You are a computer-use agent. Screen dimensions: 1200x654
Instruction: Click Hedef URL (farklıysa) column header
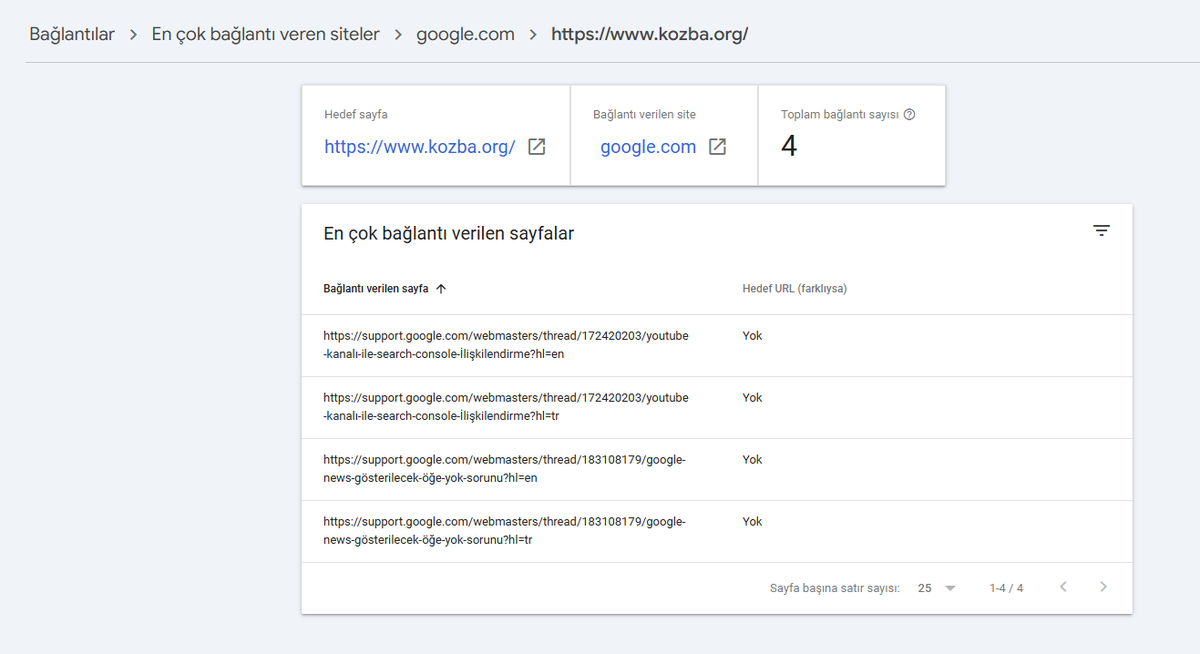[795, 288]
